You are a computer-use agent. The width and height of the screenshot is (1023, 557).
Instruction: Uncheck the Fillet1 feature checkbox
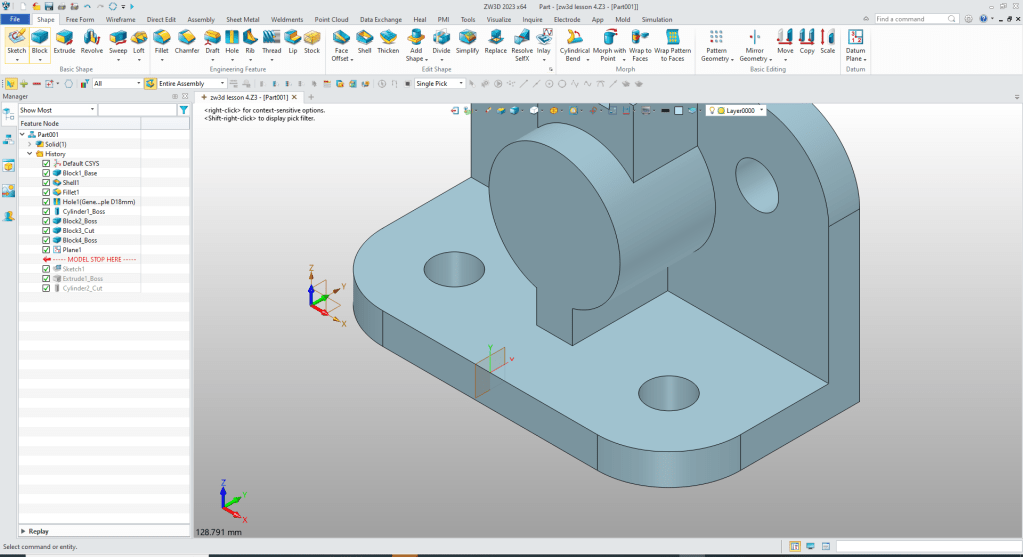46,192
